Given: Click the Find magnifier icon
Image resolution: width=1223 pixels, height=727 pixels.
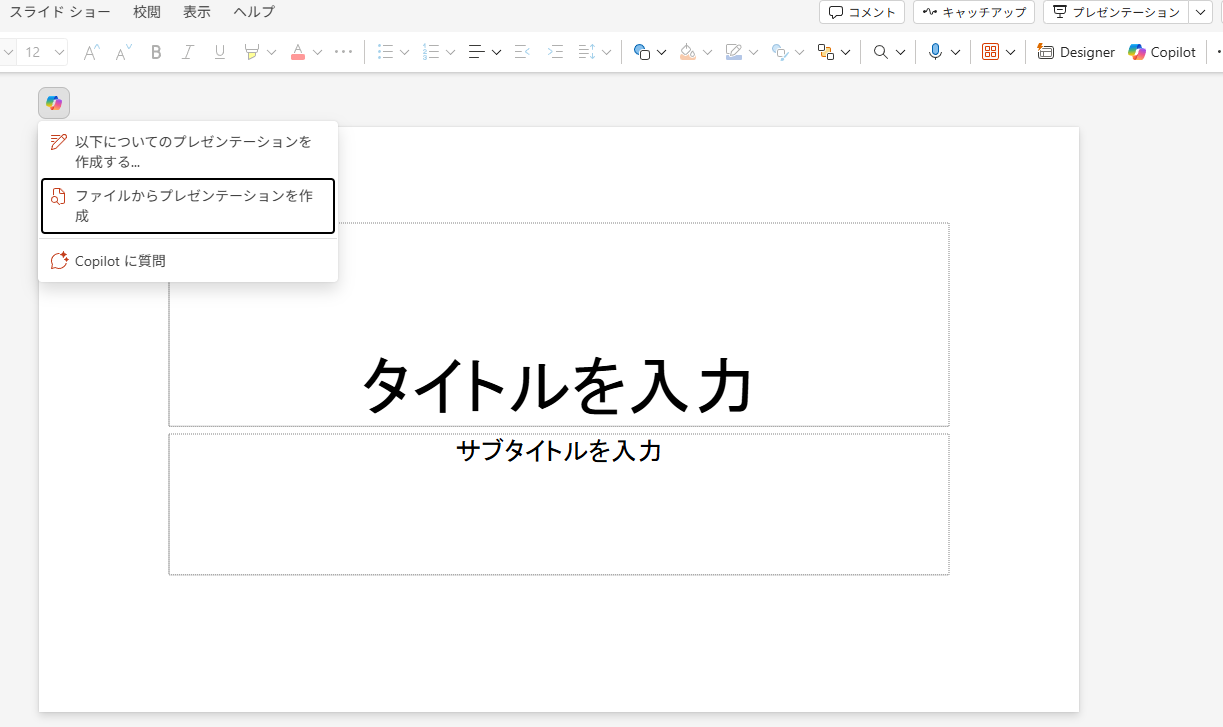Looking at the screenshot, I should pos(881,52).
